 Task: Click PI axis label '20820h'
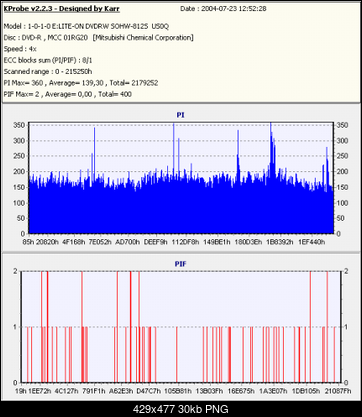pos(48,242)
